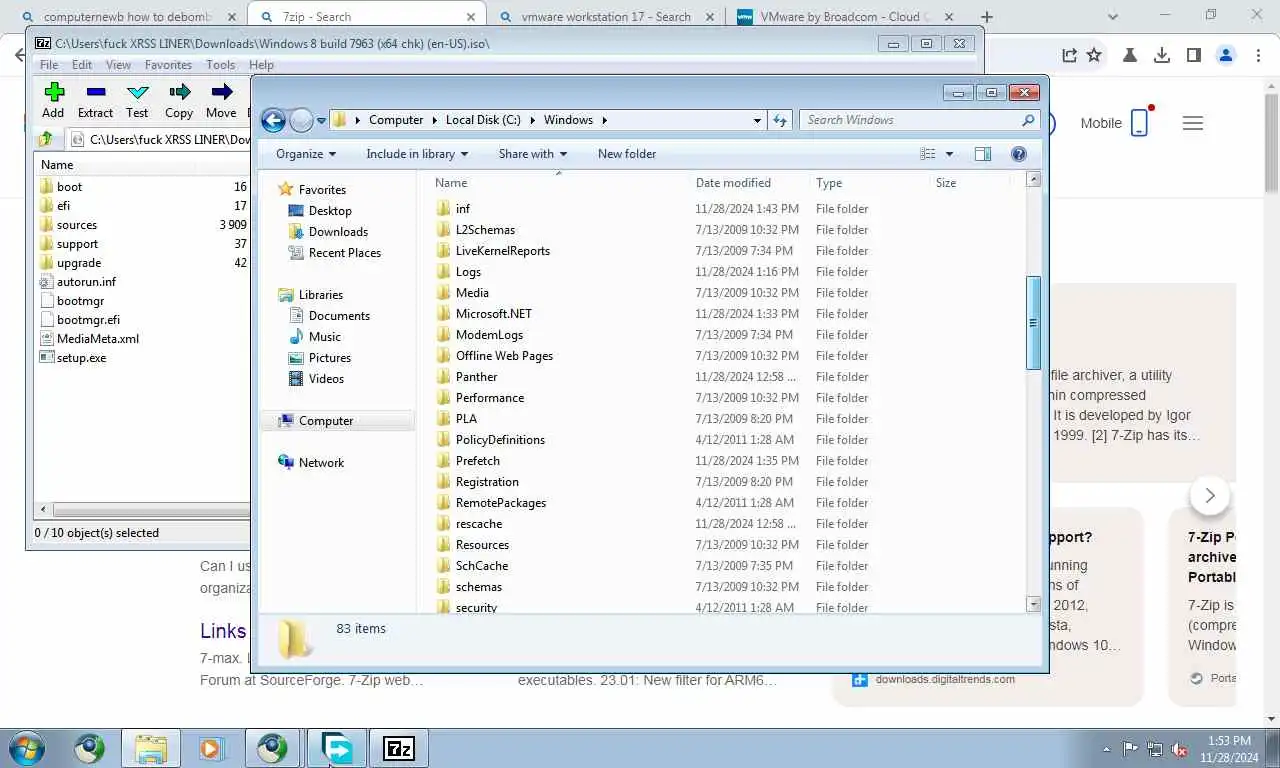The height and width of the screenshot is (768, 1280).
Task: Select setup.exe in 7-Zip
Action: coord(81,358)
